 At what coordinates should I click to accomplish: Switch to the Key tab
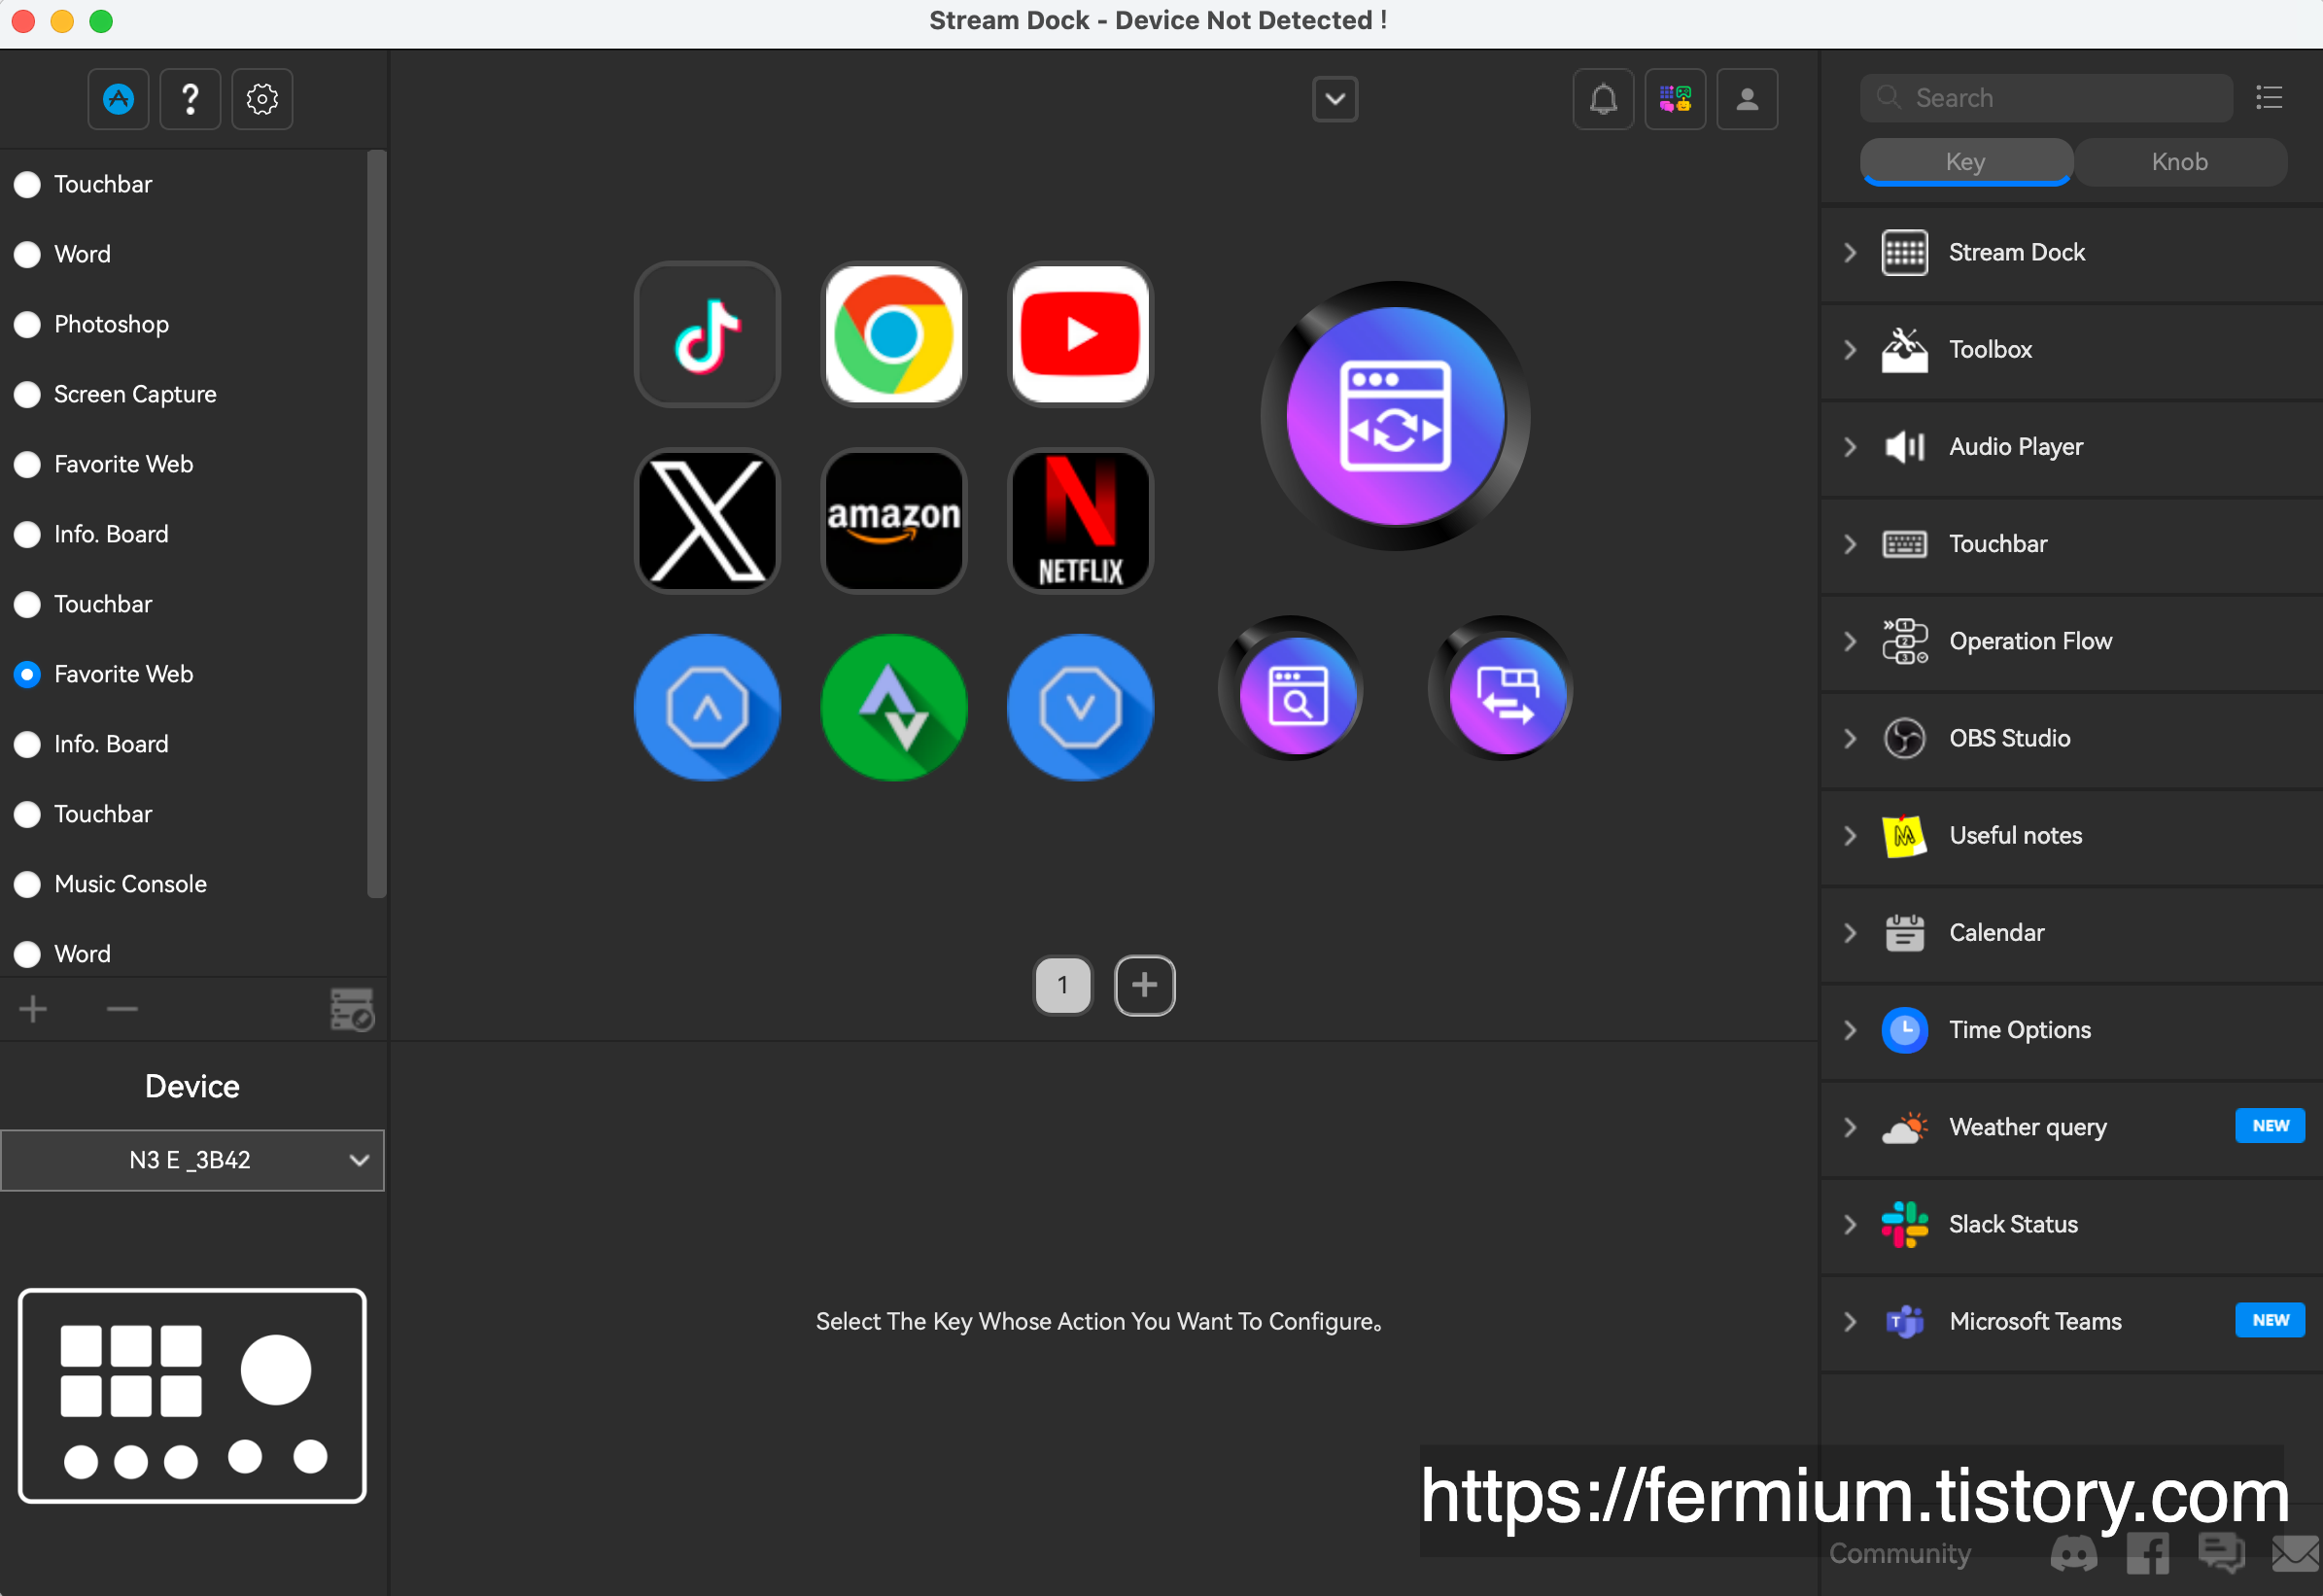tap(1964, 162)
